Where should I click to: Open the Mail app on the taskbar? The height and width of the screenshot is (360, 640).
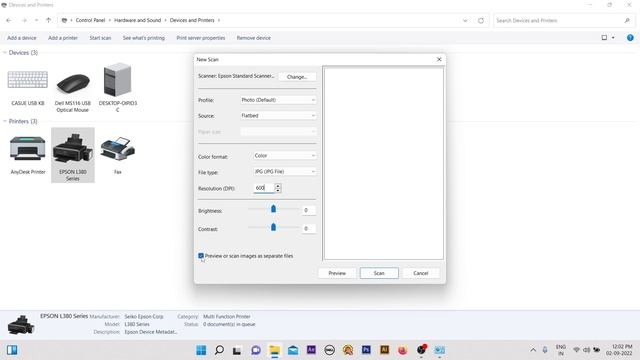coord(293,350)
